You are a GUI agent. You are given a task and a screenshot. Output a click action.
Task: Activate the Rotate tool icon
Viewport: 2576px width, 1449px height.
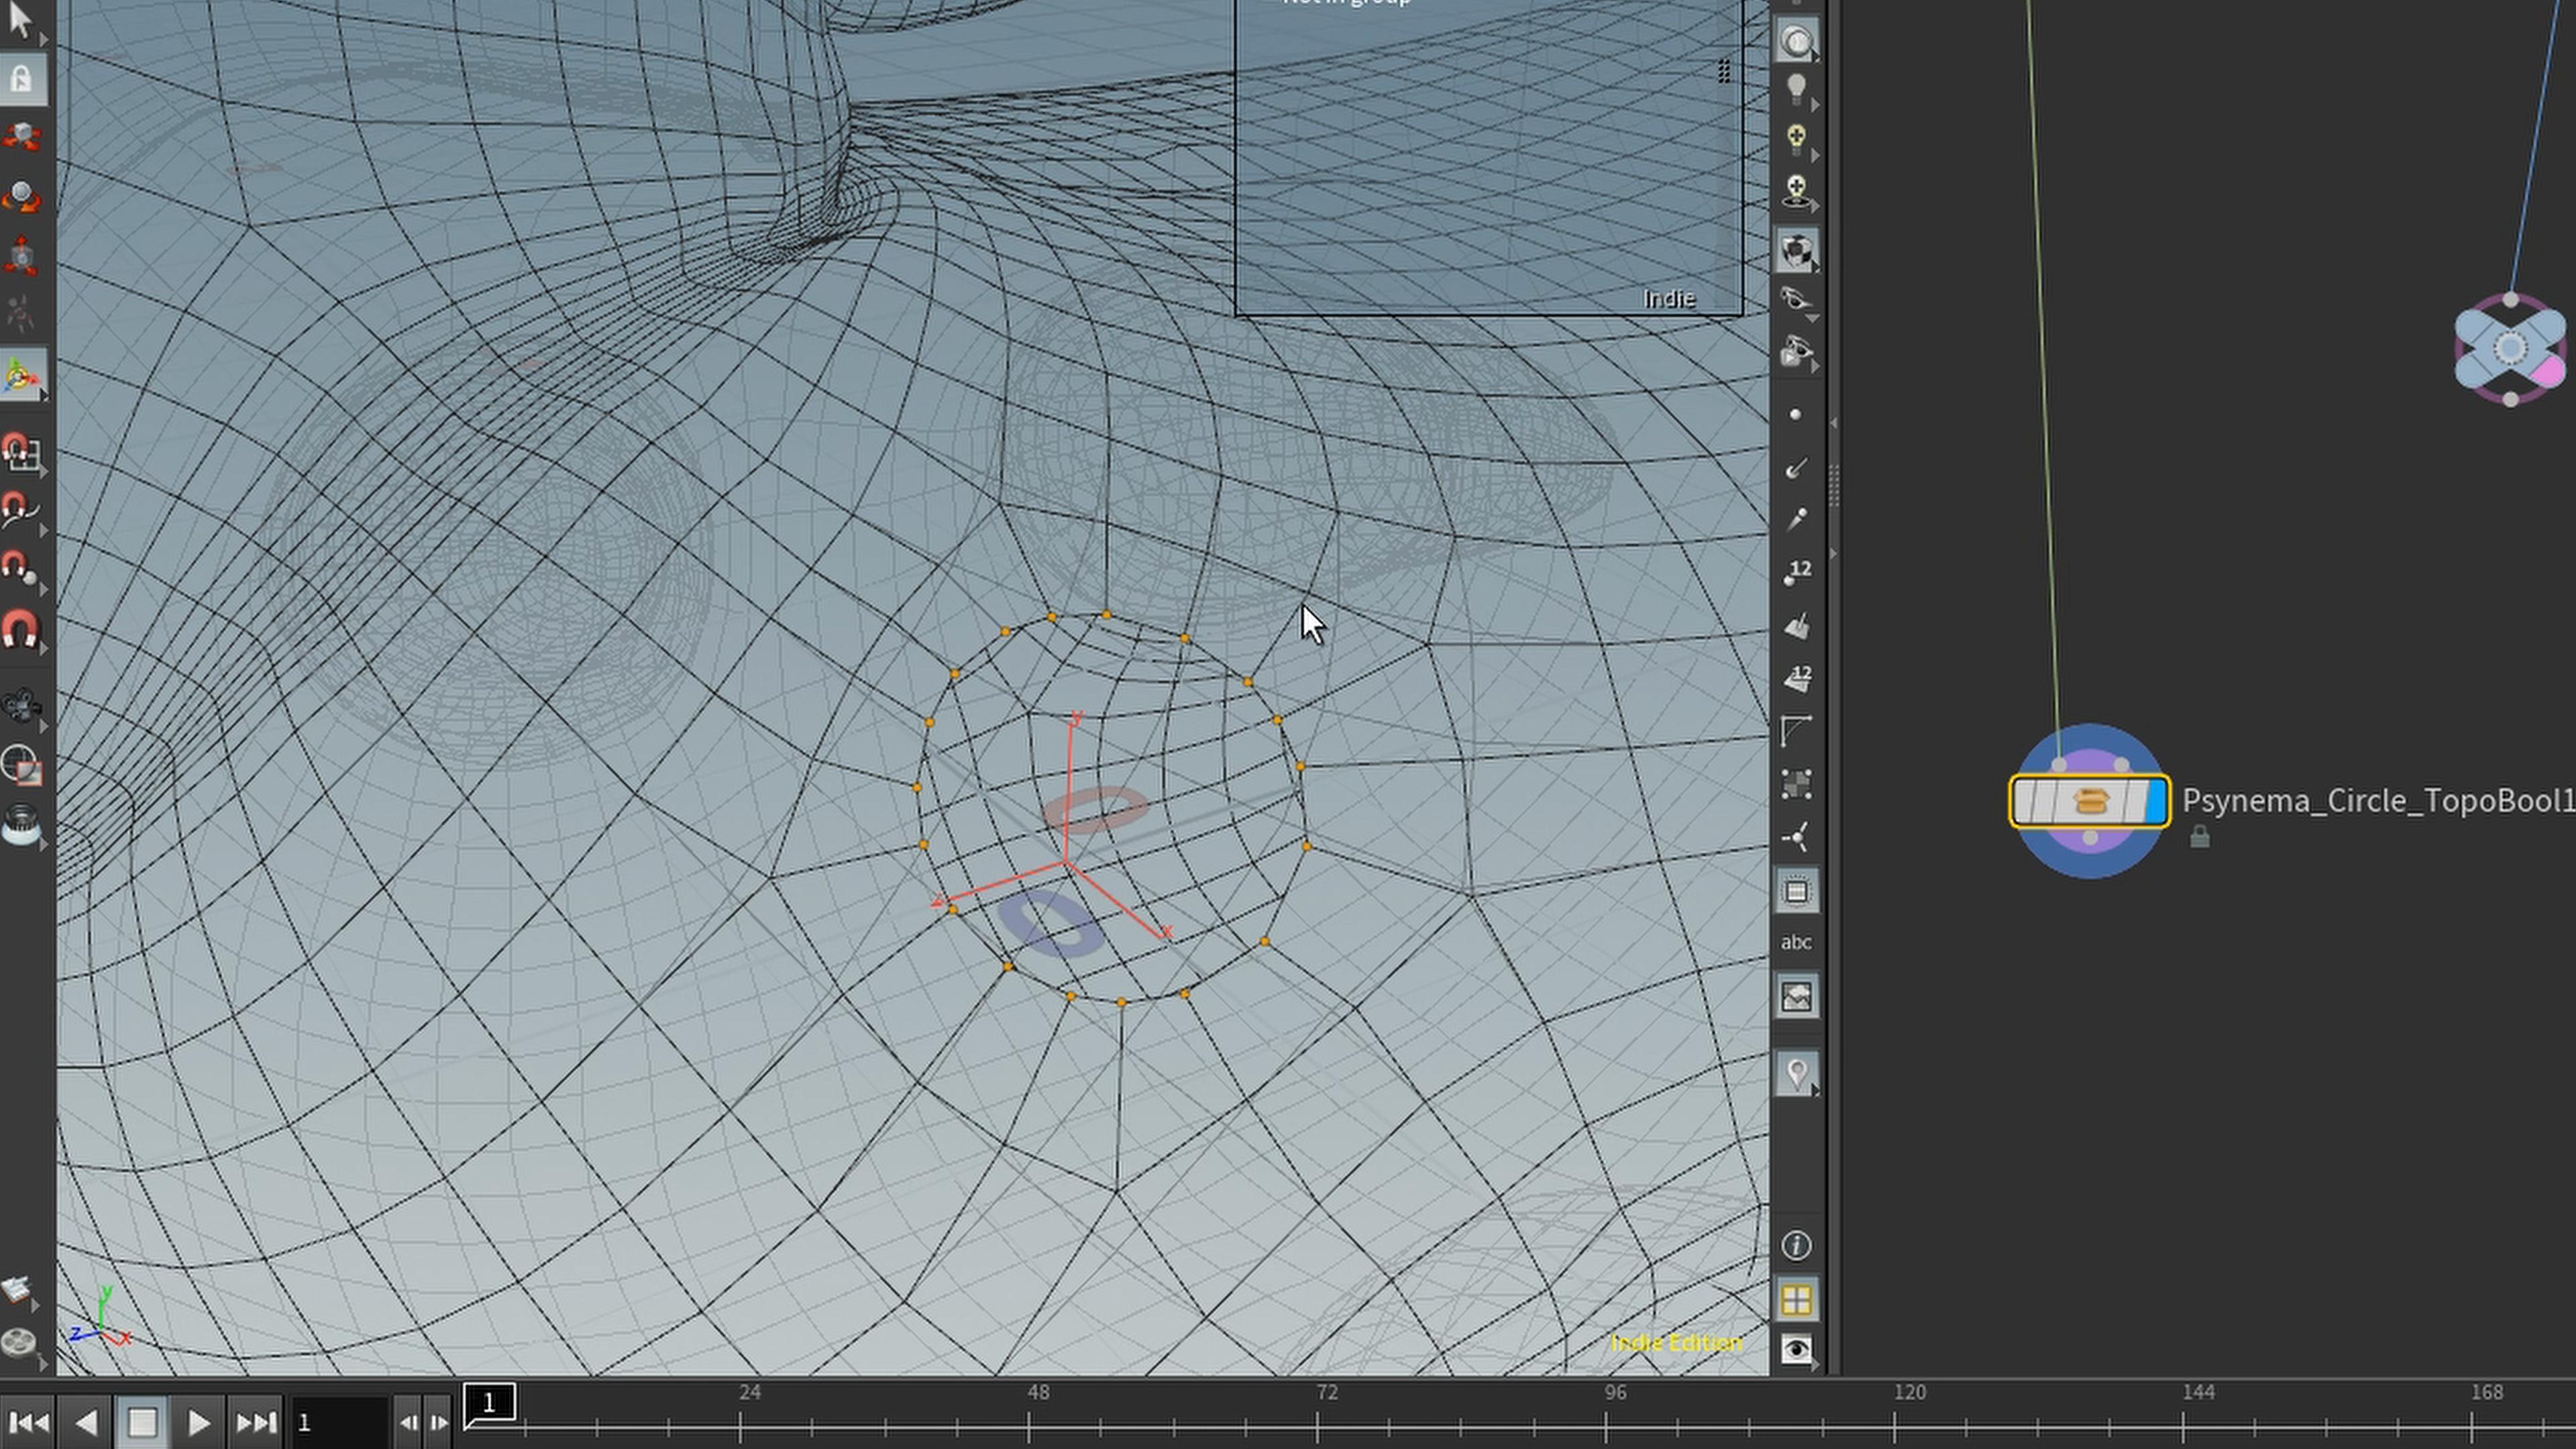[x=22, y=196]
